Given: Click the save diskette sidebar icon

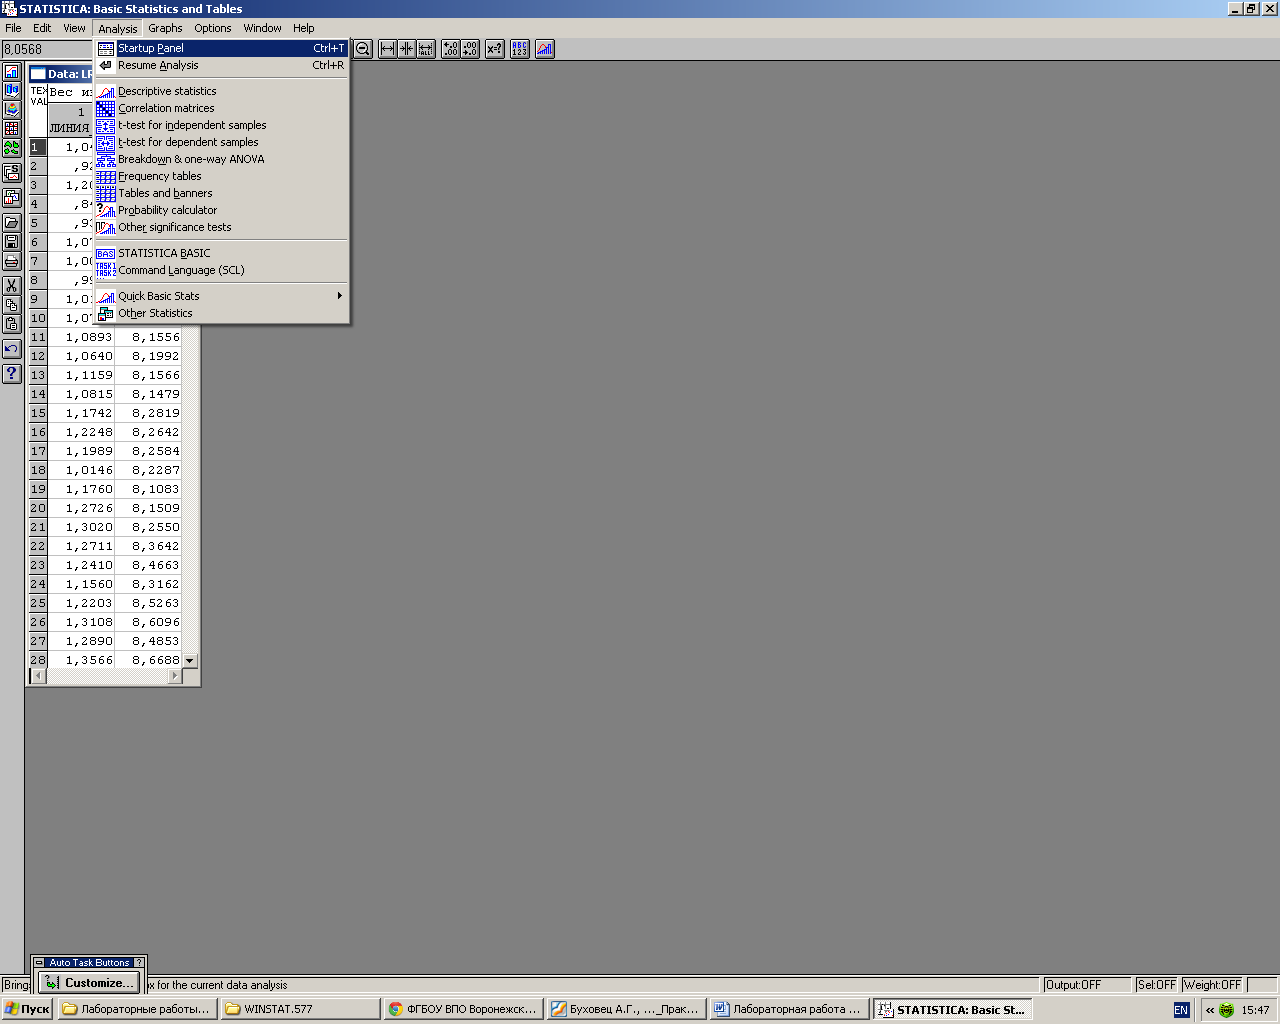Looking at the screenshot, I should tap(12, 242).
